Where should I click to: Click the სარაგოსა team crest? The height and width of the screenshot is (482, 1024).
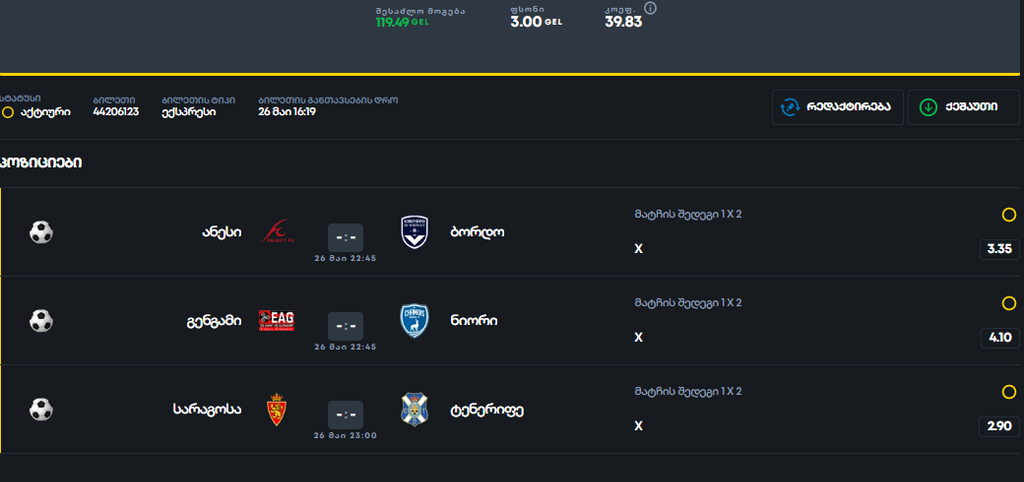point(277,410)
